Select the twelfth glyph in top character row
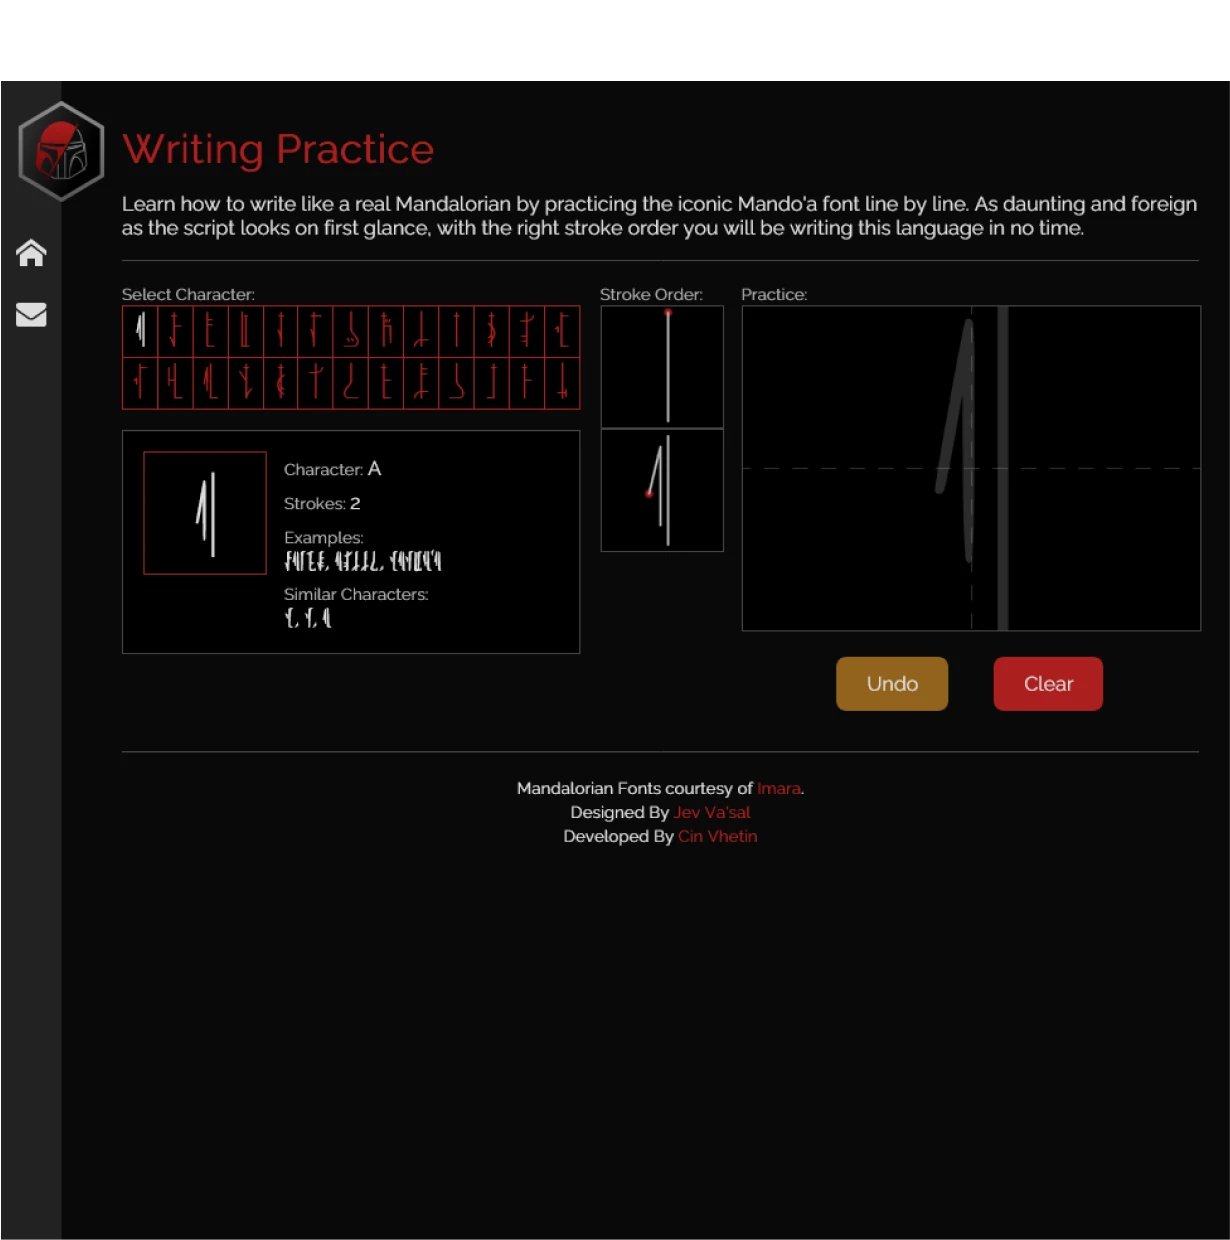This screenshot has width=1230, height=1240. pyautogui.click(x=526, y=331)
